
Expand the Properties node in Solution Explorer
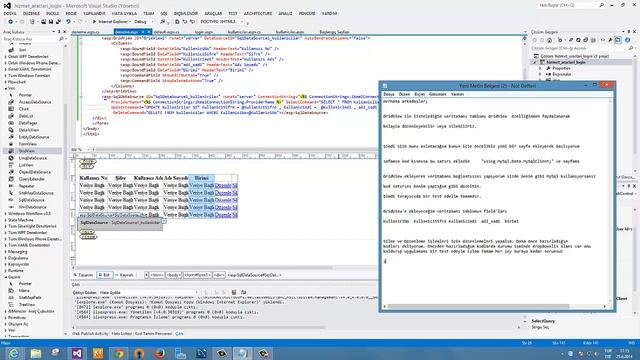pos(541,69)
